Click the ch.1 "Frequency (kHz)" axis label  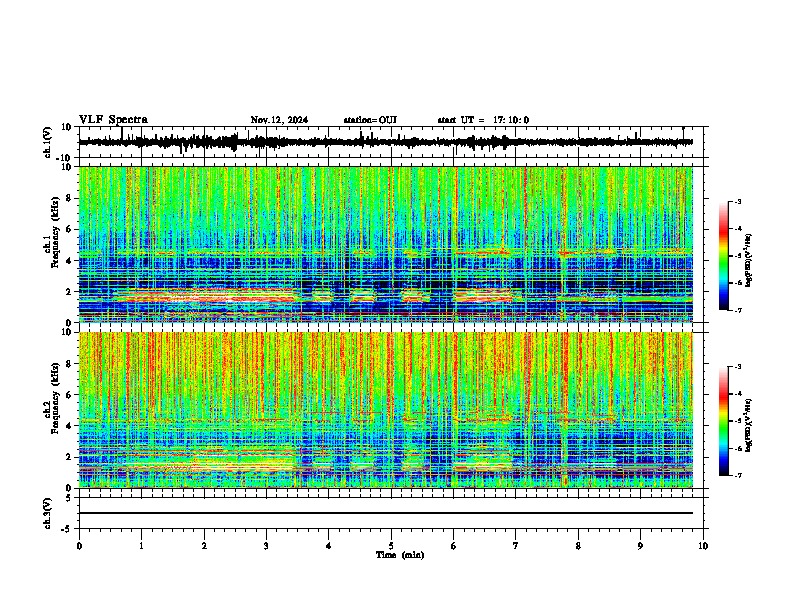click(x=55, y=233)
